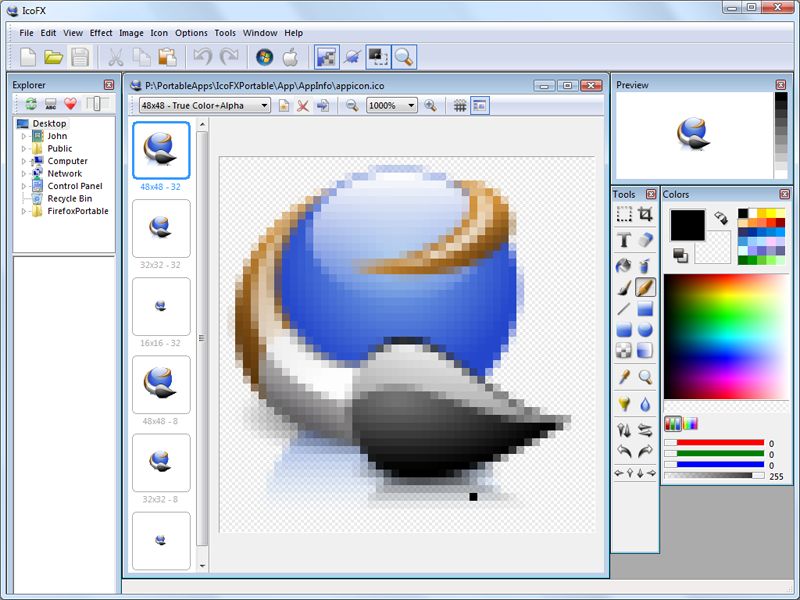Toggle the transparent background view
This screenshot has width=800, height=600.
[x=479, y=106]
